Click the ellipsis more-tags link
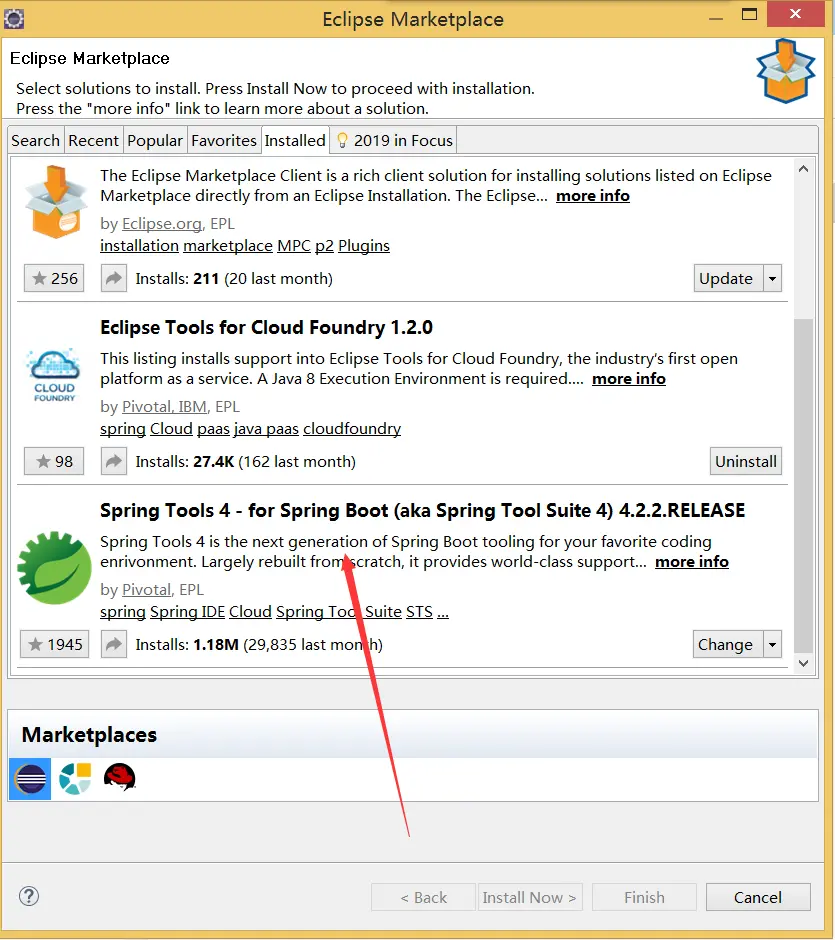Screen dimensions: 835x940 coord(442,611)
